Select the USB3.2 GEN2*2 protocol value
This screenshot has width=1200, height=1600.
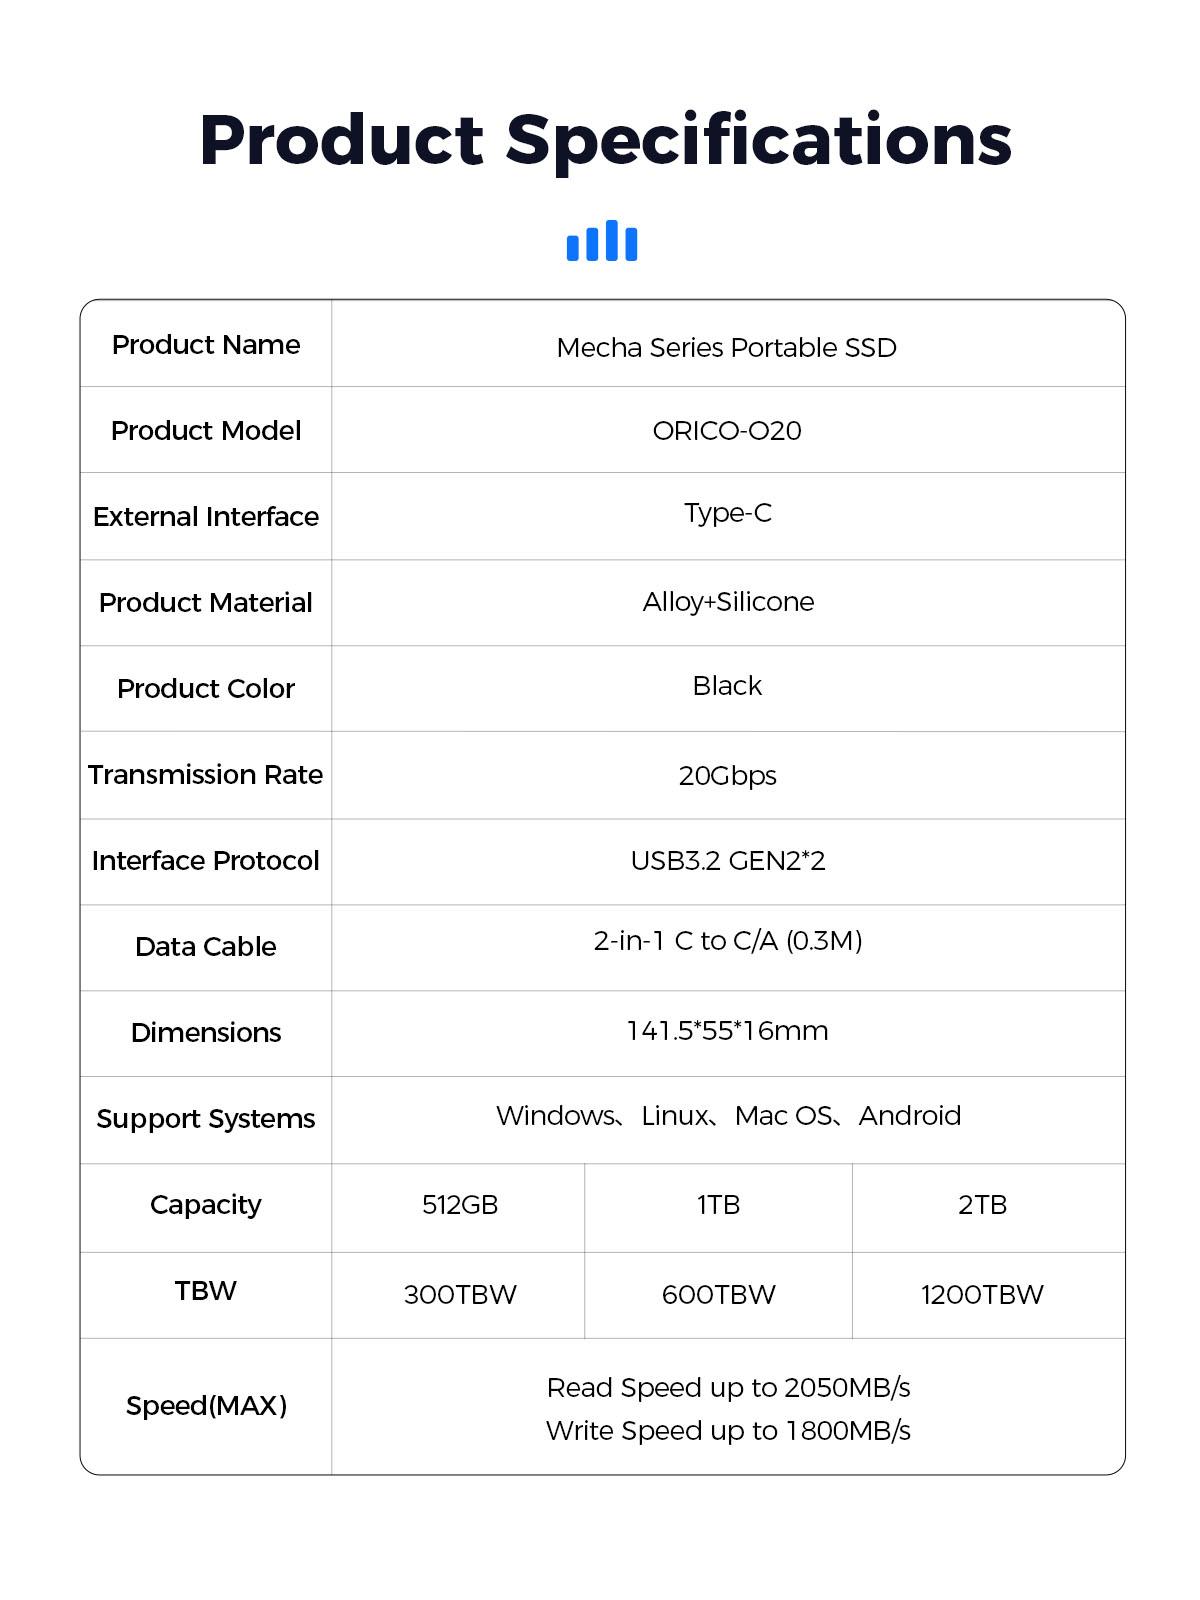(x=728, y=861)
